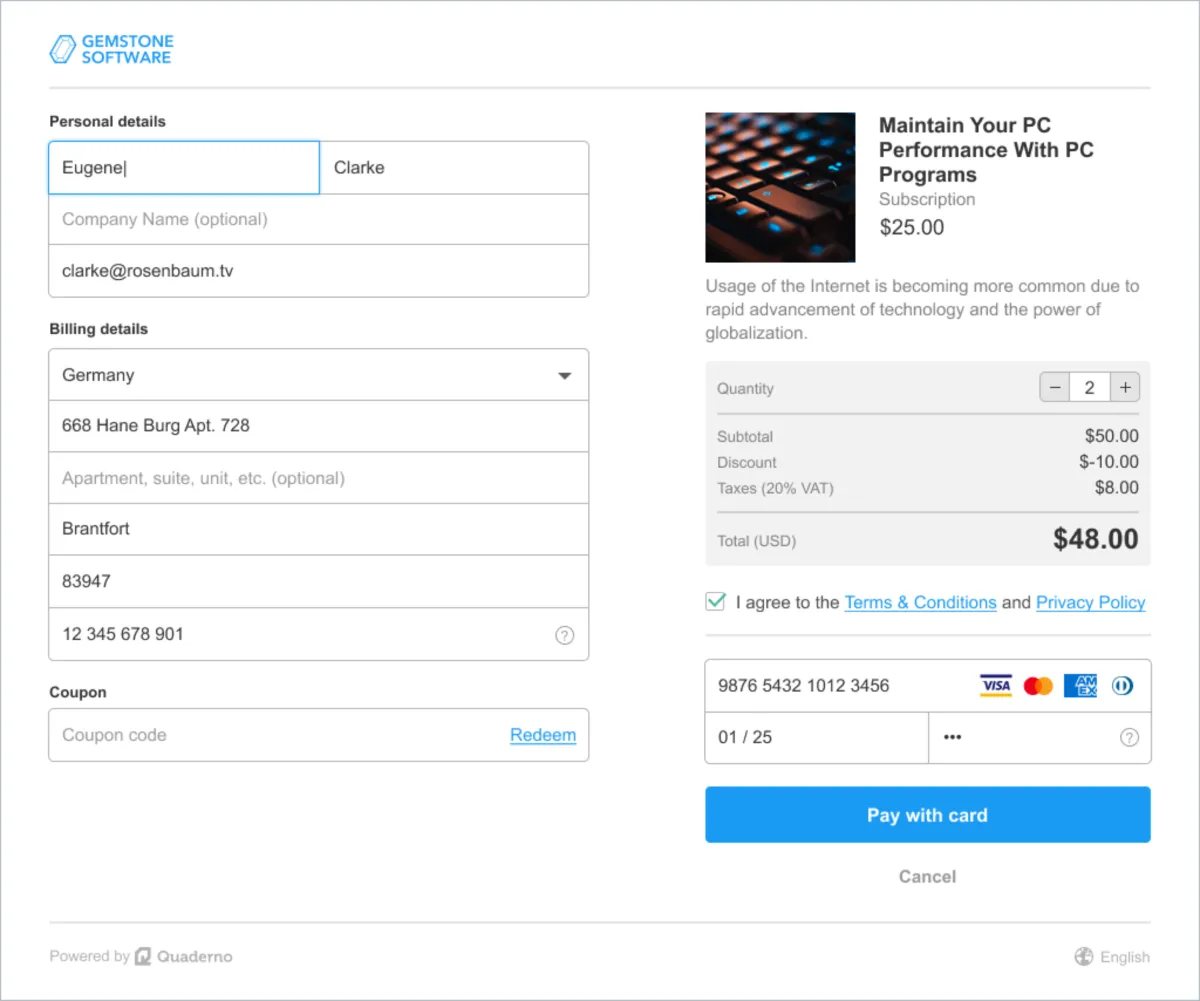Open the Privacy Policy link
Image resolution: width=1200 pixels, height=1001 pixels.
point(1090,602)
